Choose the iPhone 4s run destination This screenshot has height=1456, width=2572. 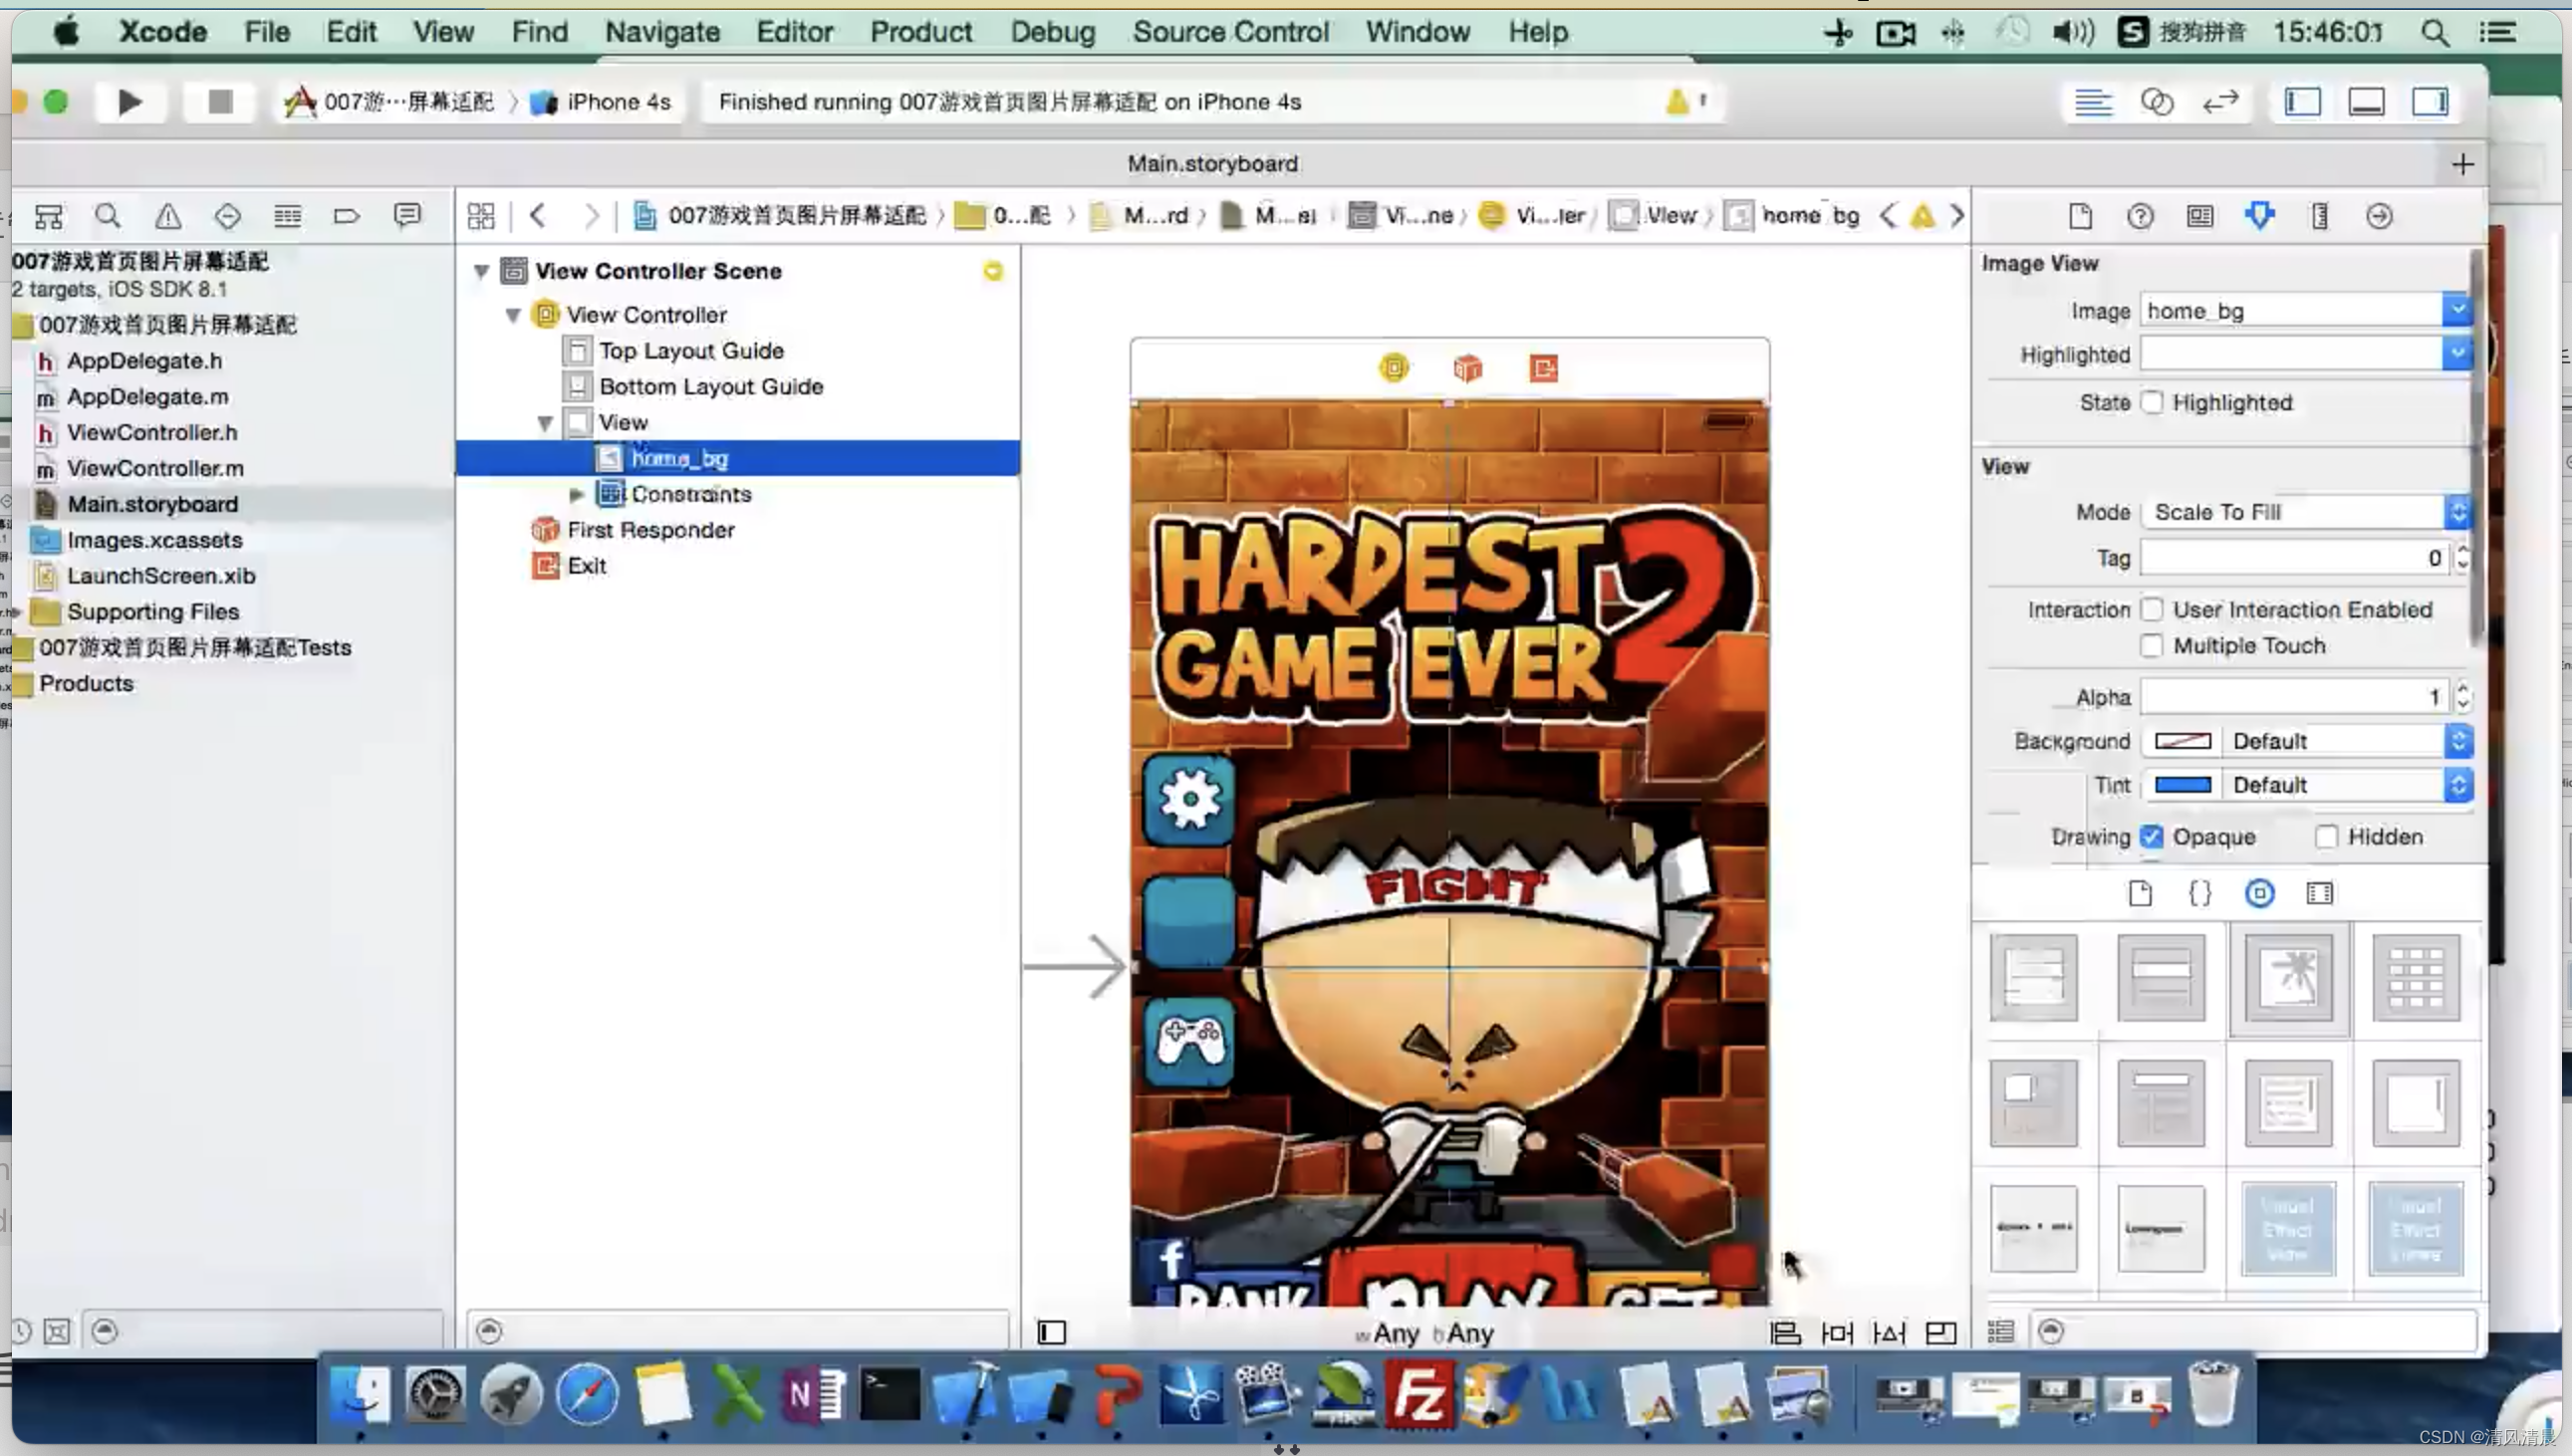click(x=603, y=102)
